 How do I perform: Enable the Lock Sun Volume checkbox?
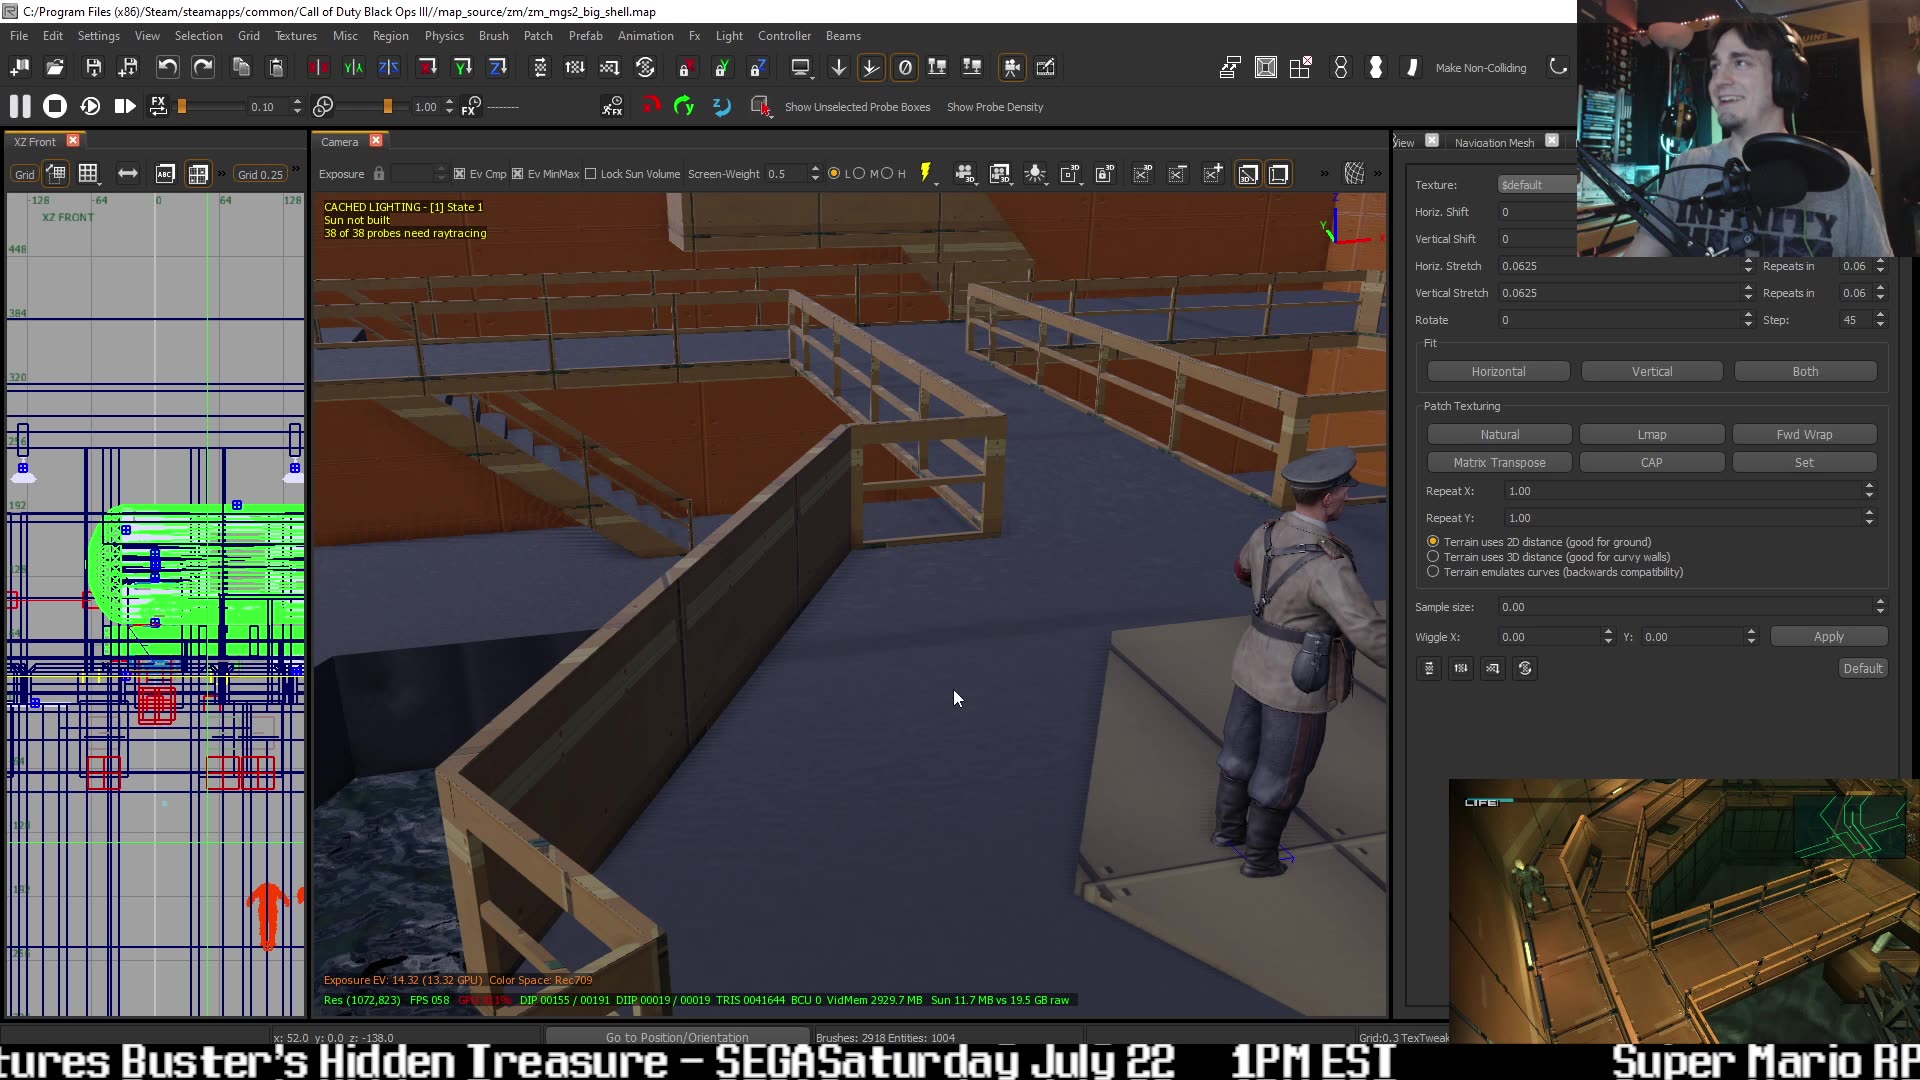click(592, 173)
